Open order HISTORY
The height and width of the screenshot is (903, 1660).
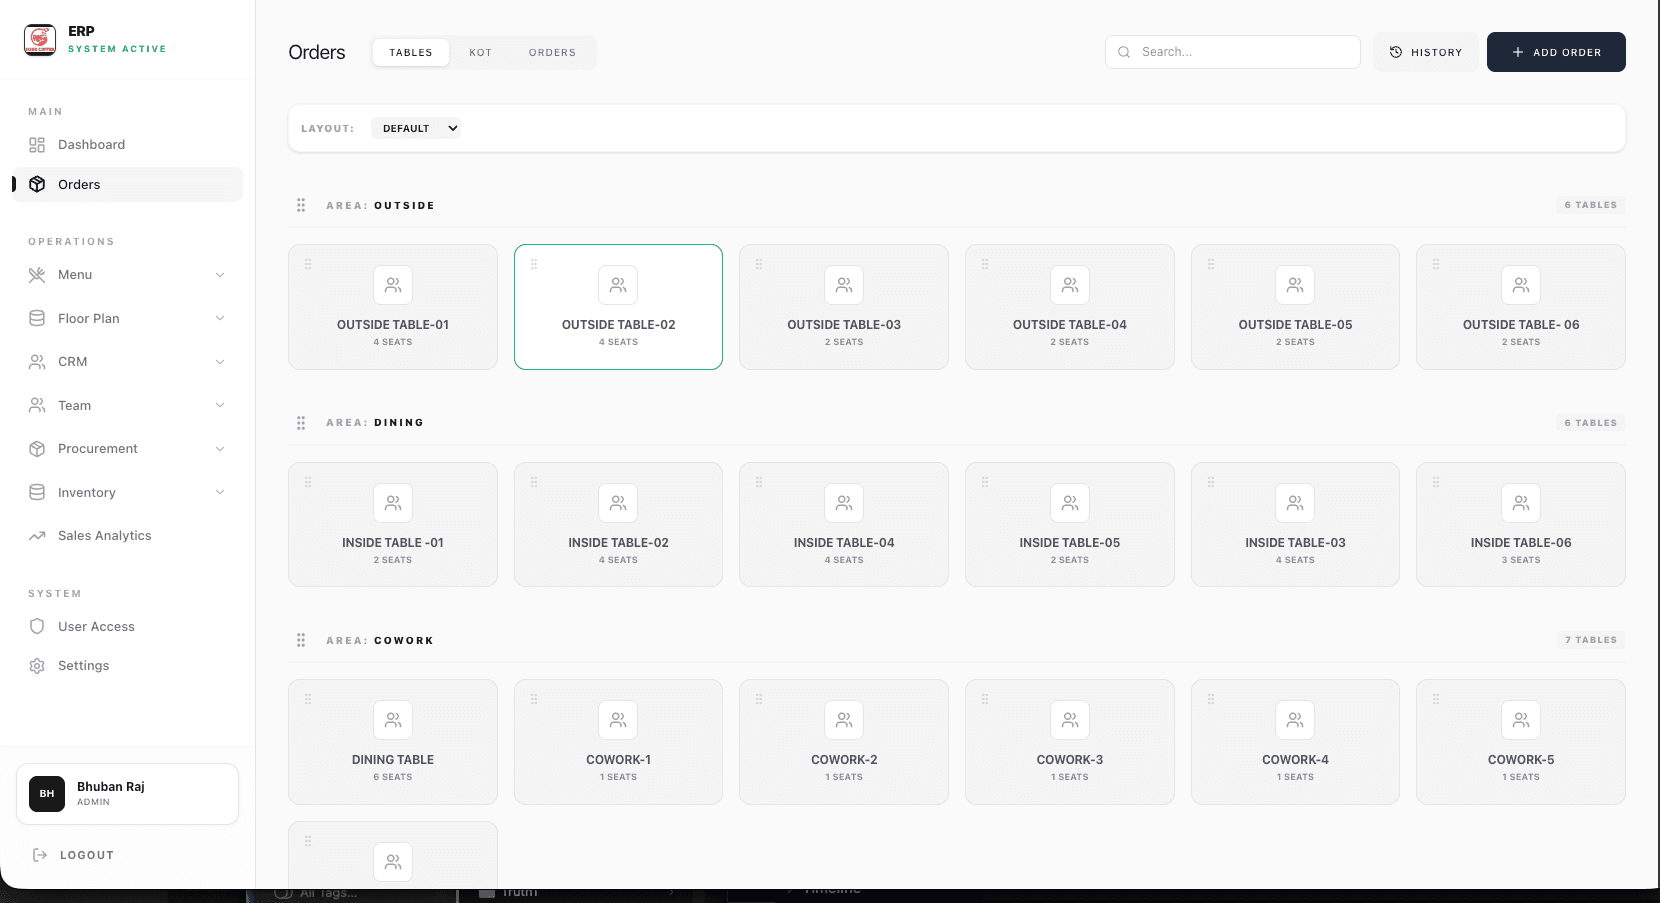(x=1426, y=52)
